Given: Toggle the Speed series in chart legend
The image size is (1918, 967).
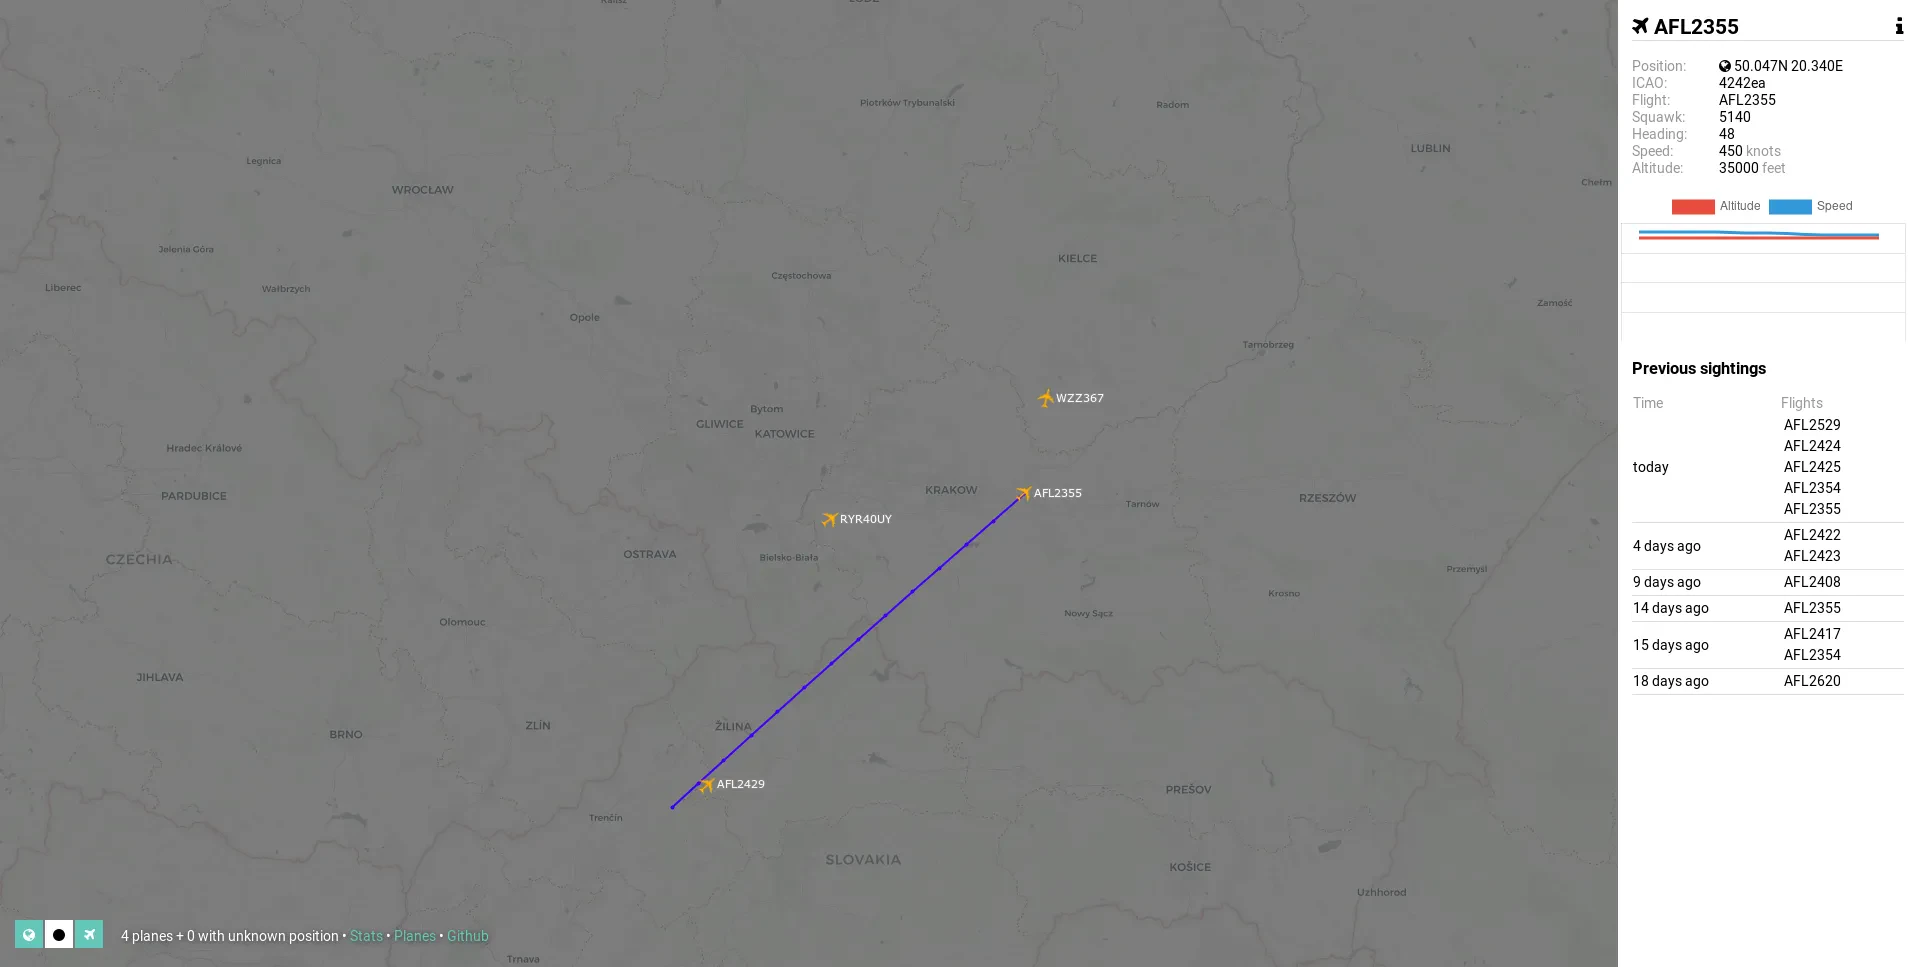Looking at the screenshot, I should 1811,206.
